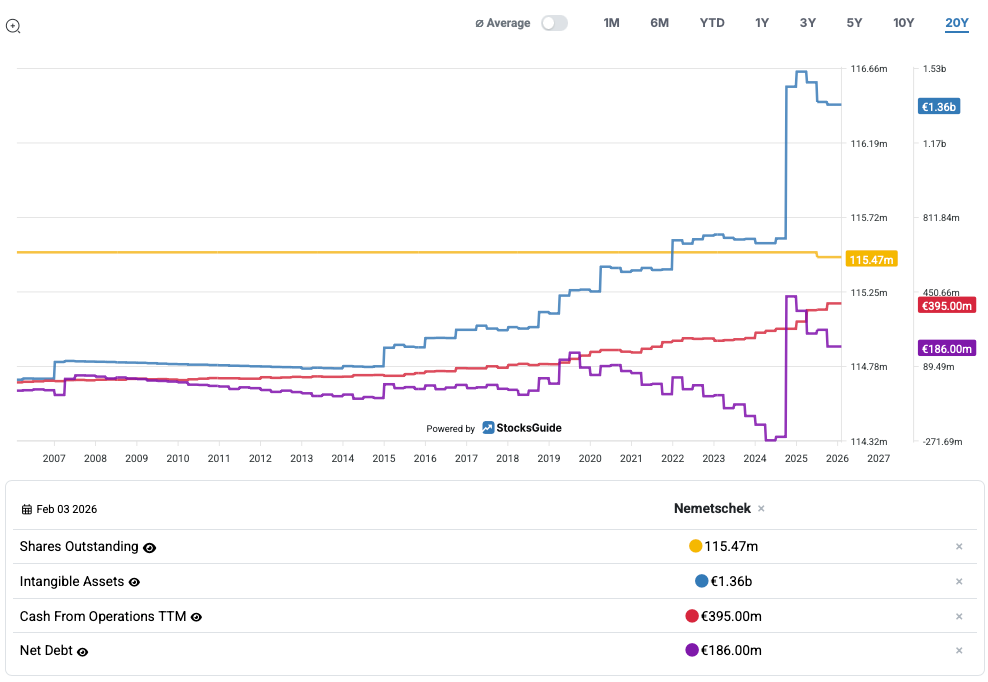Viewport: 988px width, 682px height.
Task: Remove the Shares Outstanding row
Action: tap(958, 547)
